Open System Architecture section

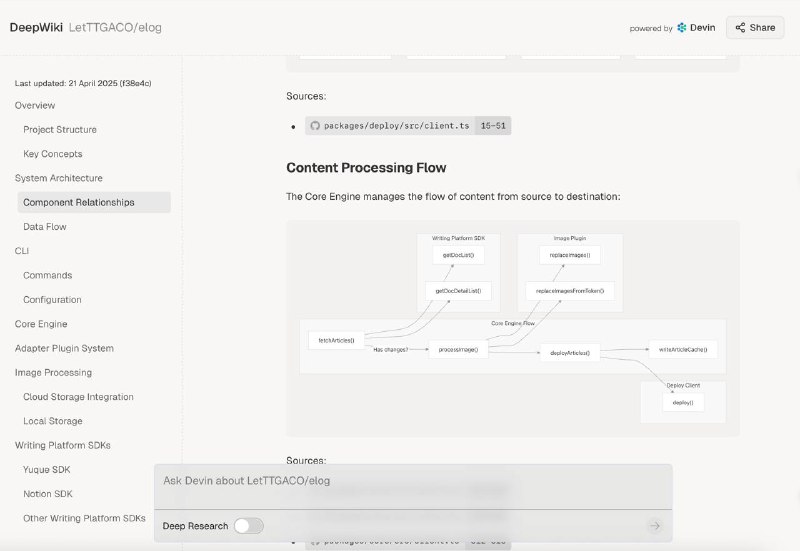click(x=59, y=178)
